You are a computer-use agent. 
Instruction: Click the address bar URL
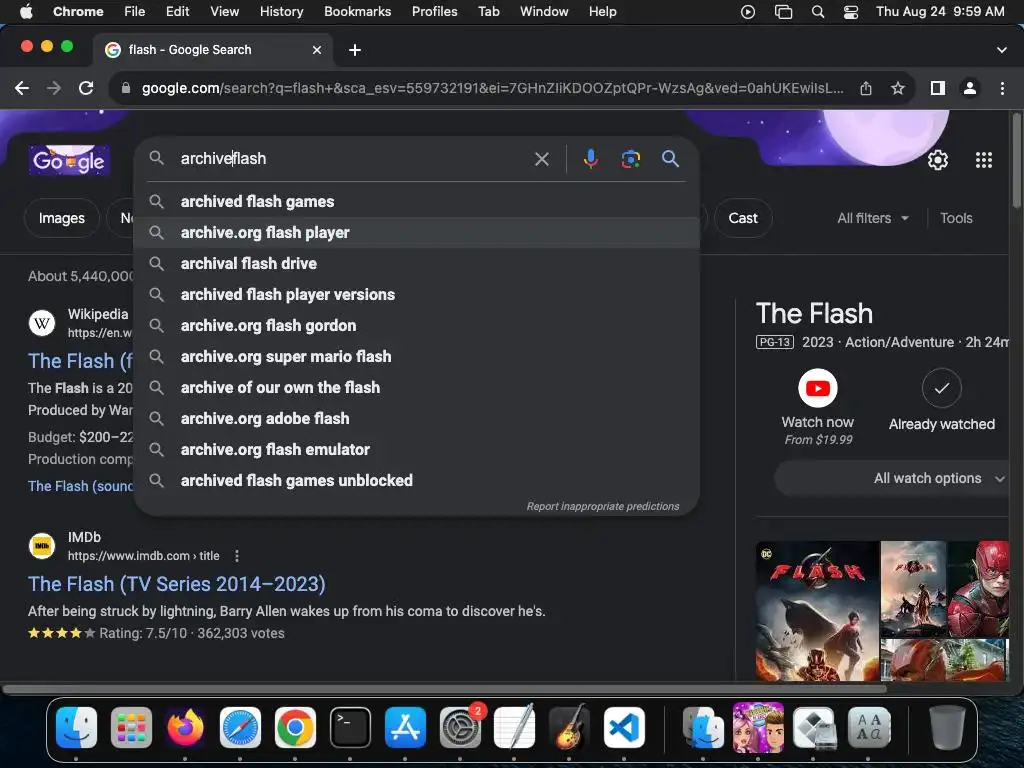tap(492, 88)
